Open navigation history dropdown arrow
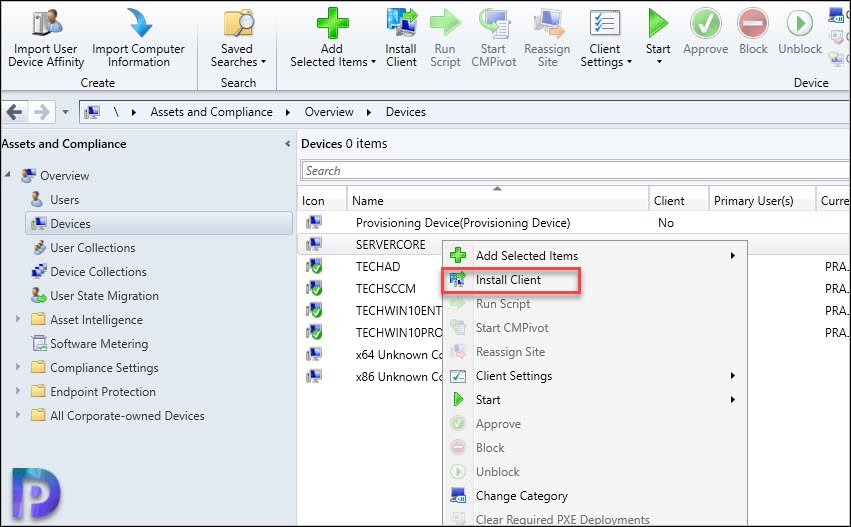This screenshot has height=527, width=851. coord(65,112)
